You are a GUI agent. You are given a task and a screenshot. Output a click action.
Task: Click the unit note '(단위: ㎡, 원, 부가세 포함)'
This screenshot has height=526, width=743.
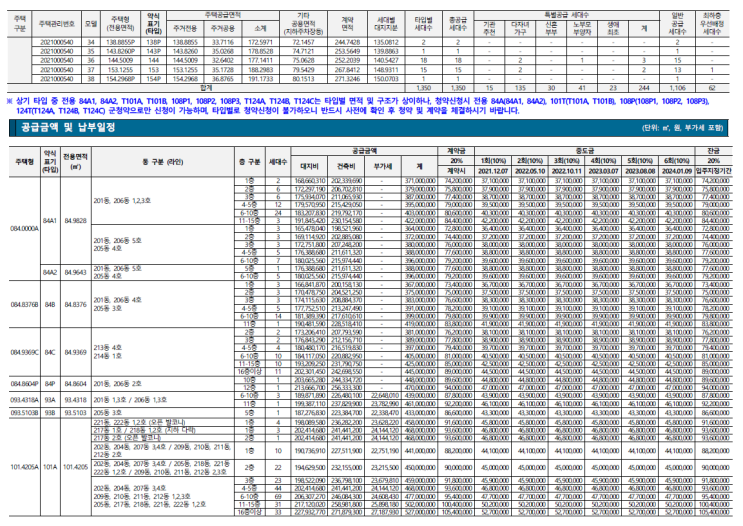[x=682, y=128]
